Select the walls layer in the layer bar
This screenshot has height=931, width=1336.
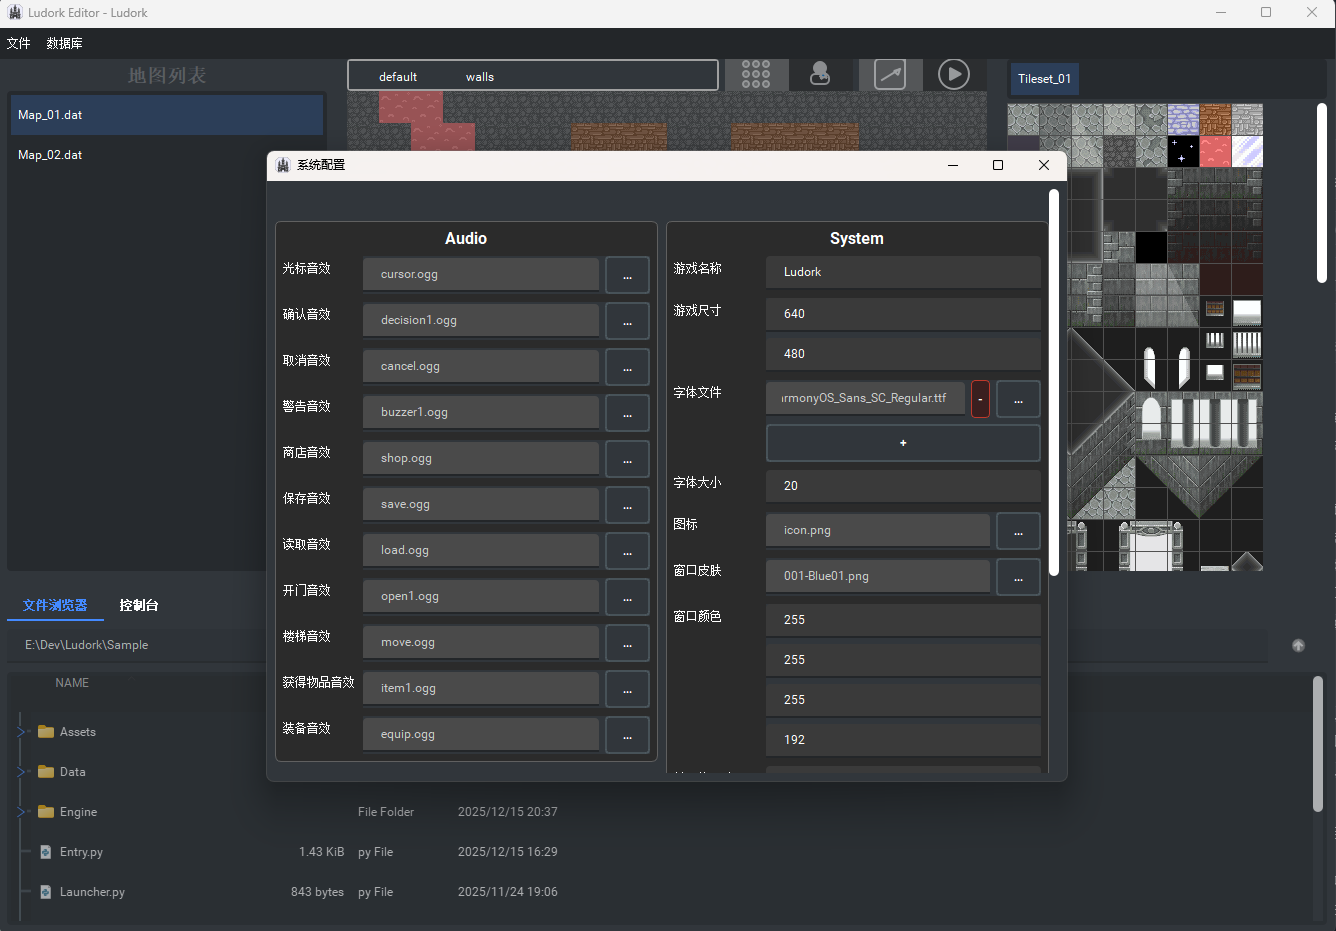point(480,77)
